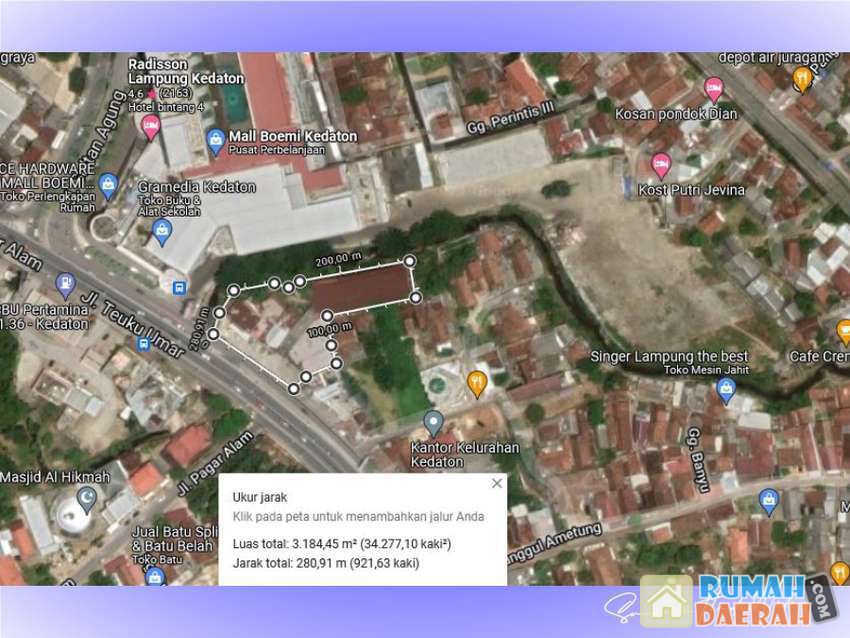Click the Cafe Crem orange marker

pyautogui.click(x=842, y=332)
